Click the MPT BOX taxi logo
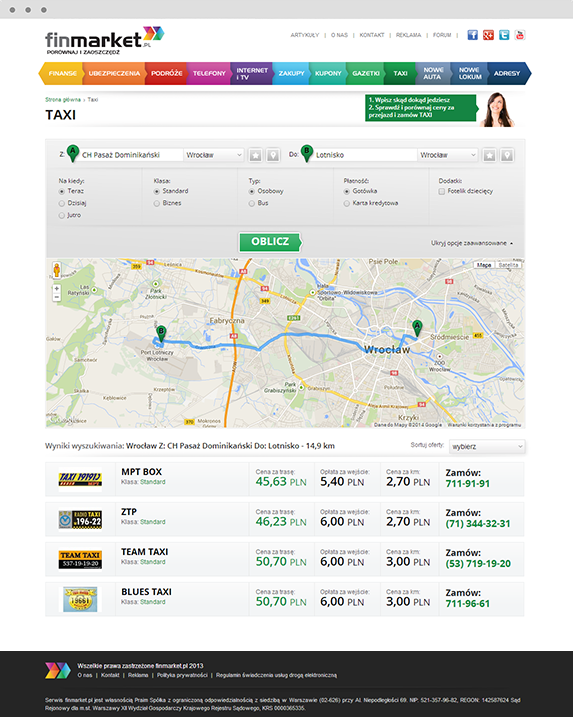 (80, 479)
